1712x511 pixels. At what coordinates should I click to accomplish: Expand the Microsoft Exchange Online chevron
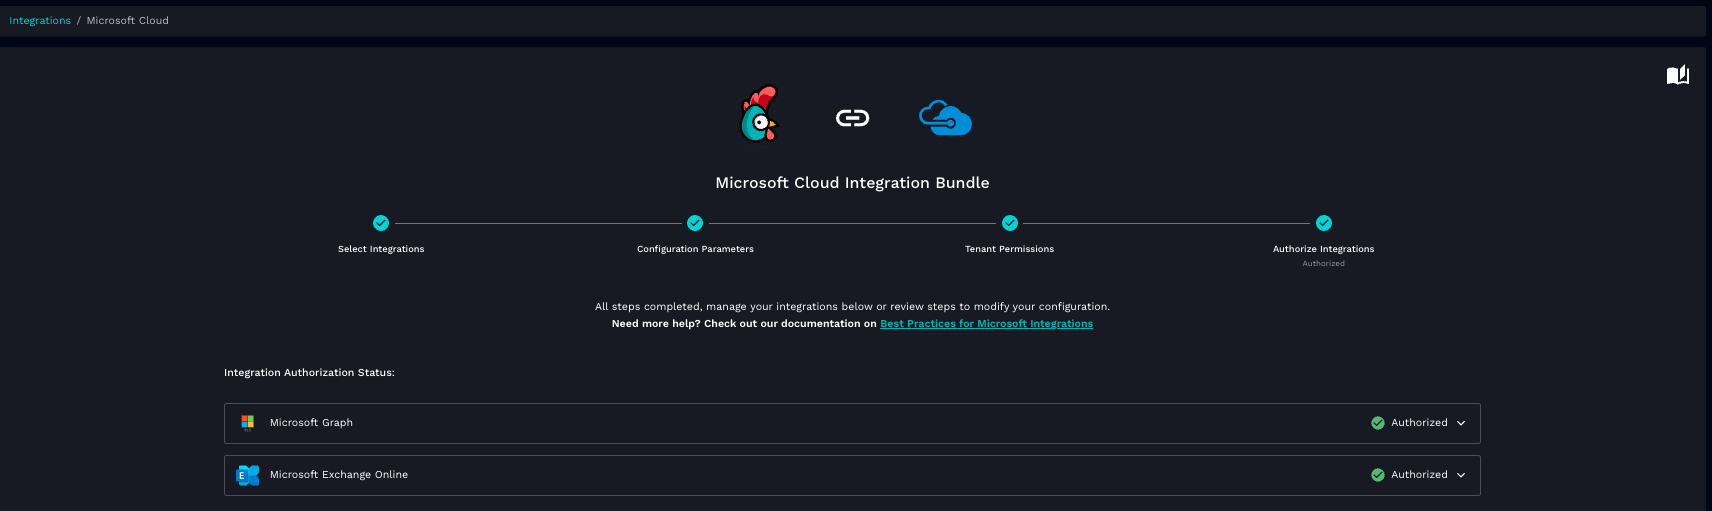(x=1461, y=475)
